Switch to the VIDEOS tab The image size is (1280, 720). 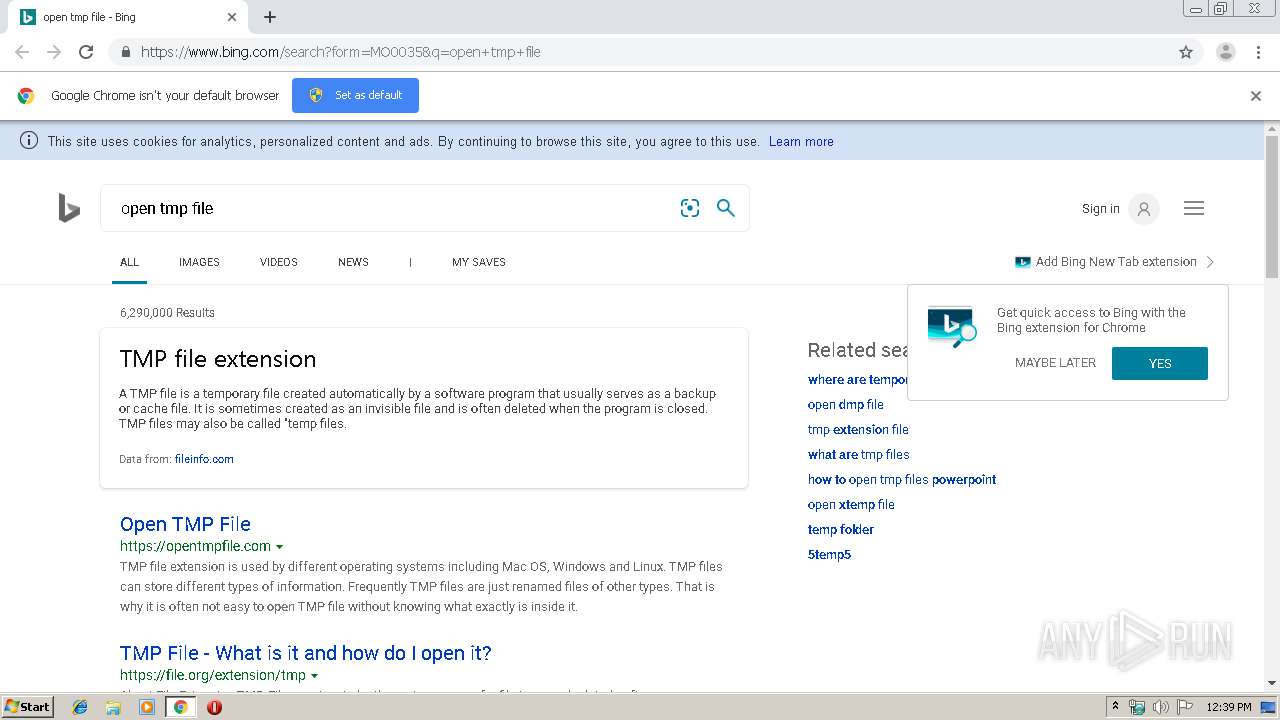(279, 262)
